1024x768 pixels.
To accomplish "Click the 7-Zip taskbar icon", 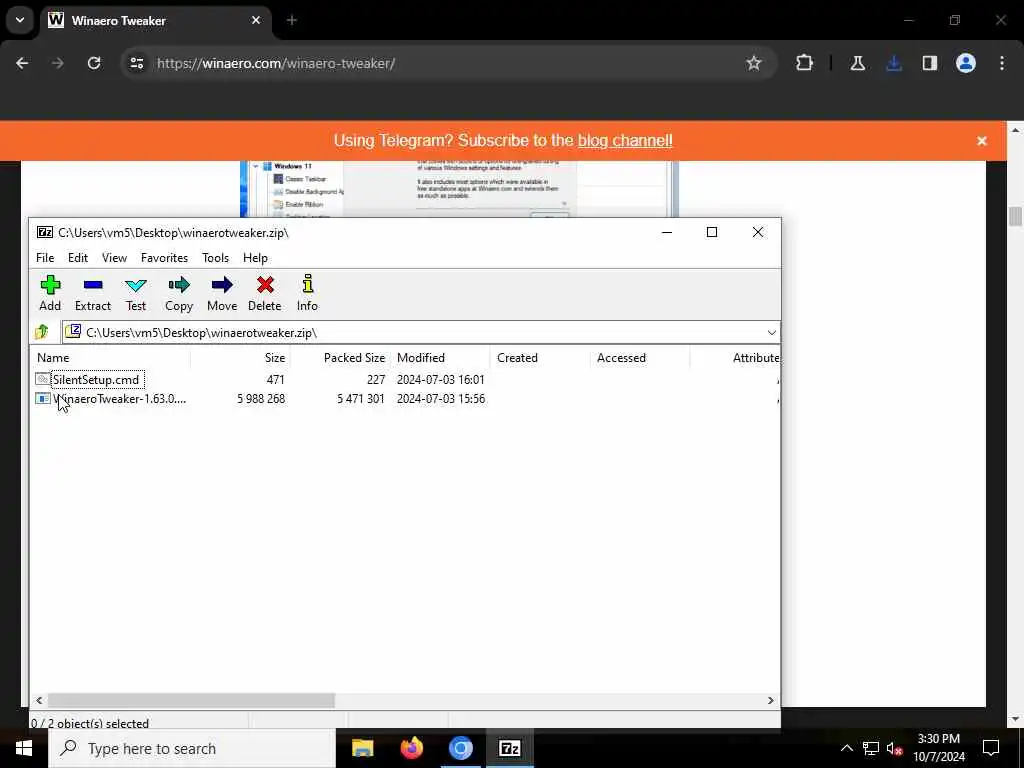I will 509,748.
